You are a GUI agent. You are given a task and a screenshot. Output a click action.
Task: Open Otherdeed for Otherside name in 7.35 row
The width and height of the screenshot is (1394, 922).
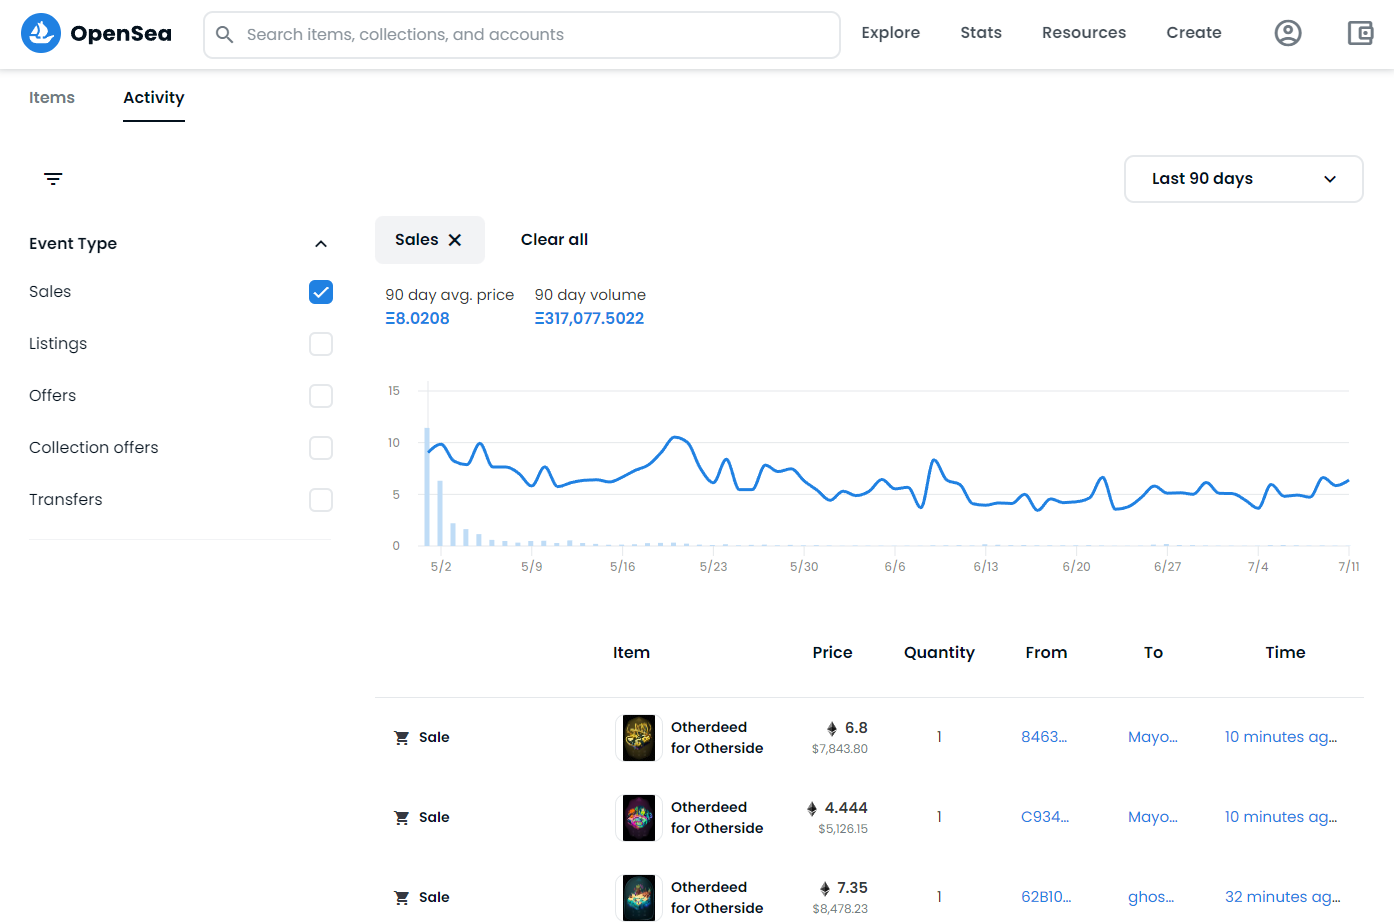point(717,898)
